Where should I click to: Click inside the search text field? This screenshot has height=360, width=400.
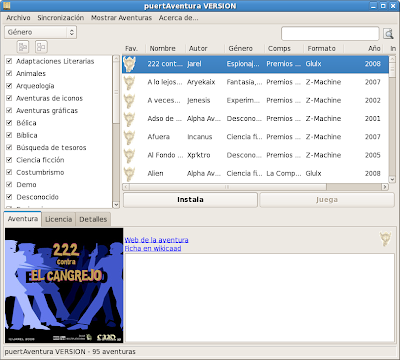tap(330, 34)
